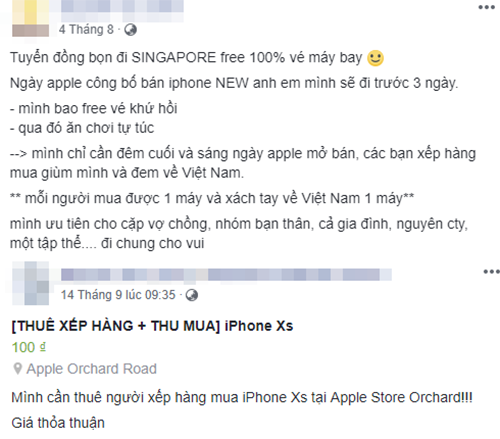The image size is (500, 439).
Task: Open the first post author's profile picture
Action: coord(31,18)
